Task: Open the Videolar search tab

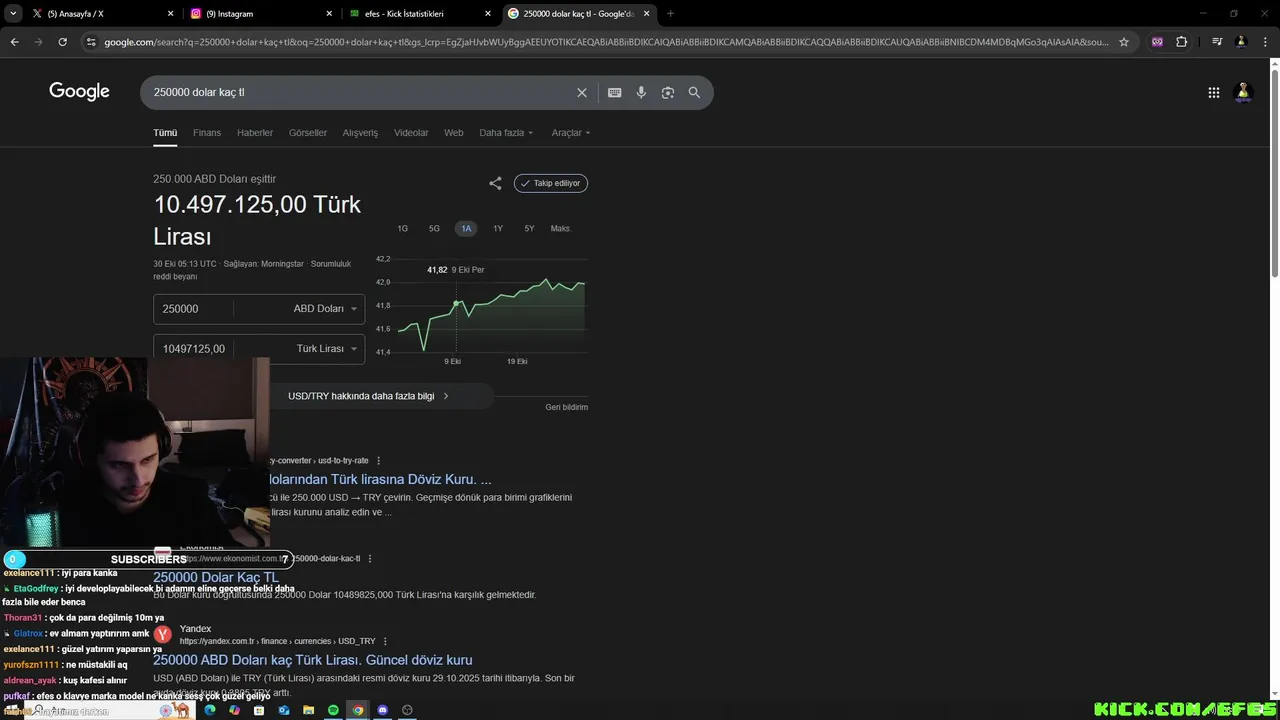Action: point(411,133)
